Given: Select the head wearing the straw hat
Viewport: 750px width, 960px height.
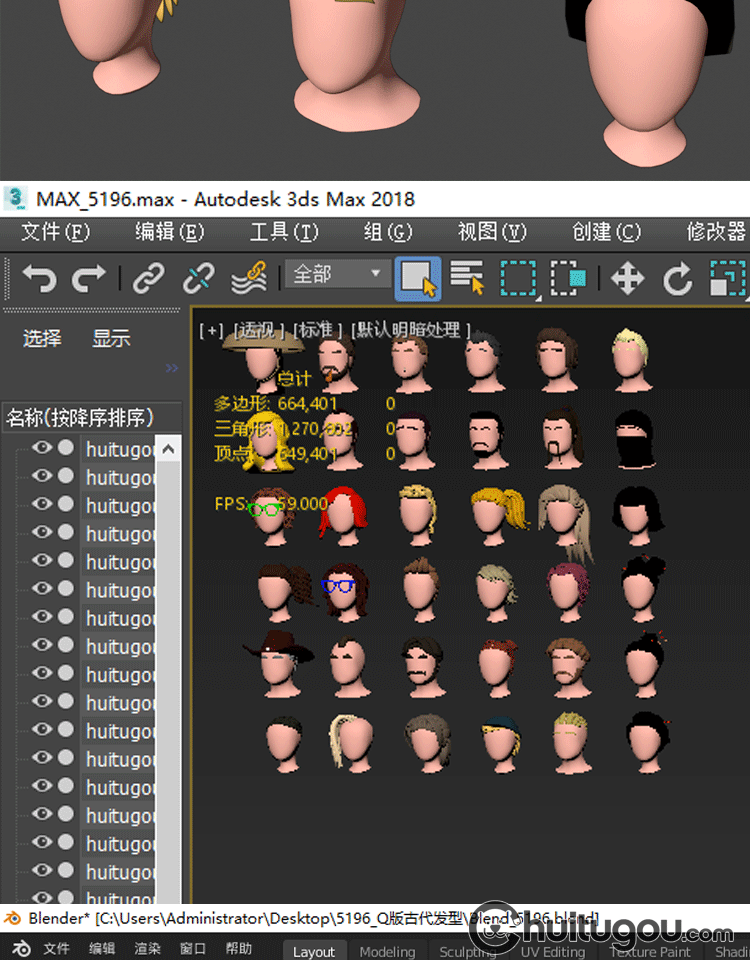Looking at the screenshot, I should click(x=263, y=361).
